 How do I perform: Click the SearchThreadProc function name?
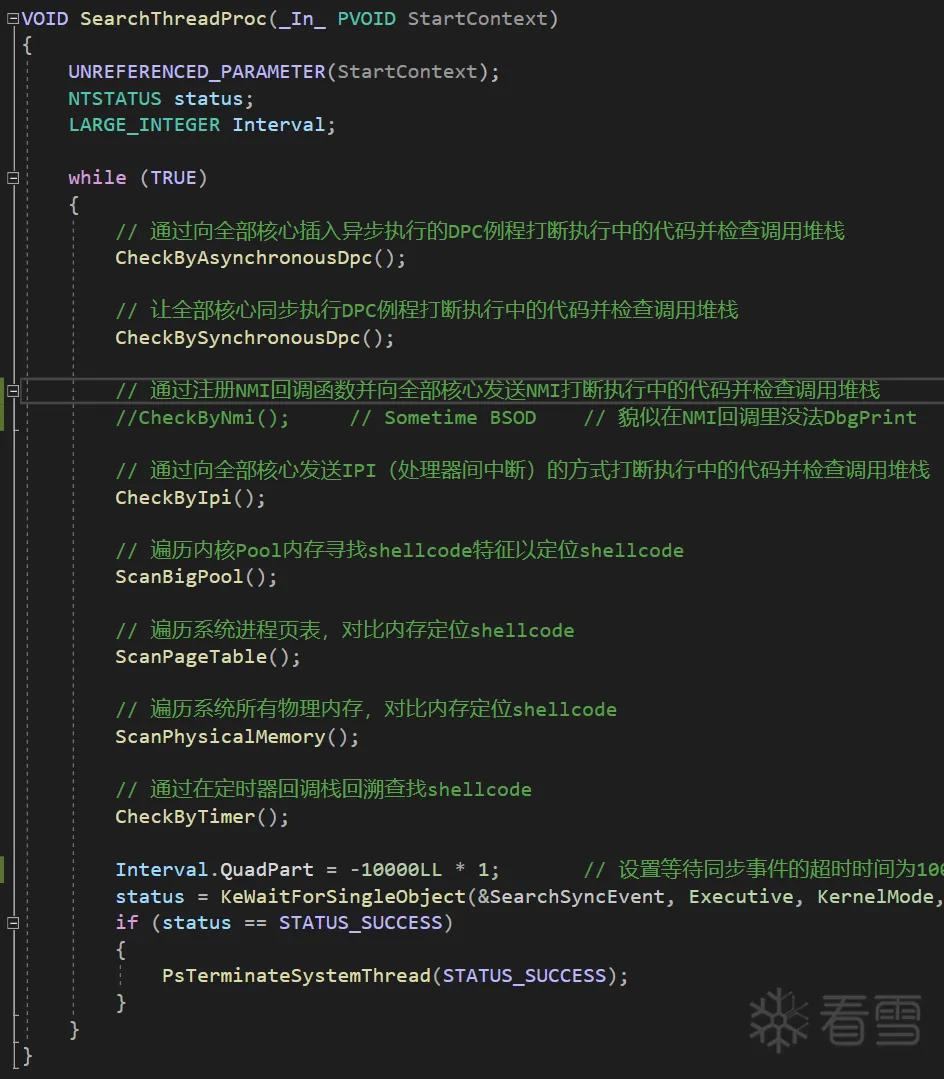point(173,19)
